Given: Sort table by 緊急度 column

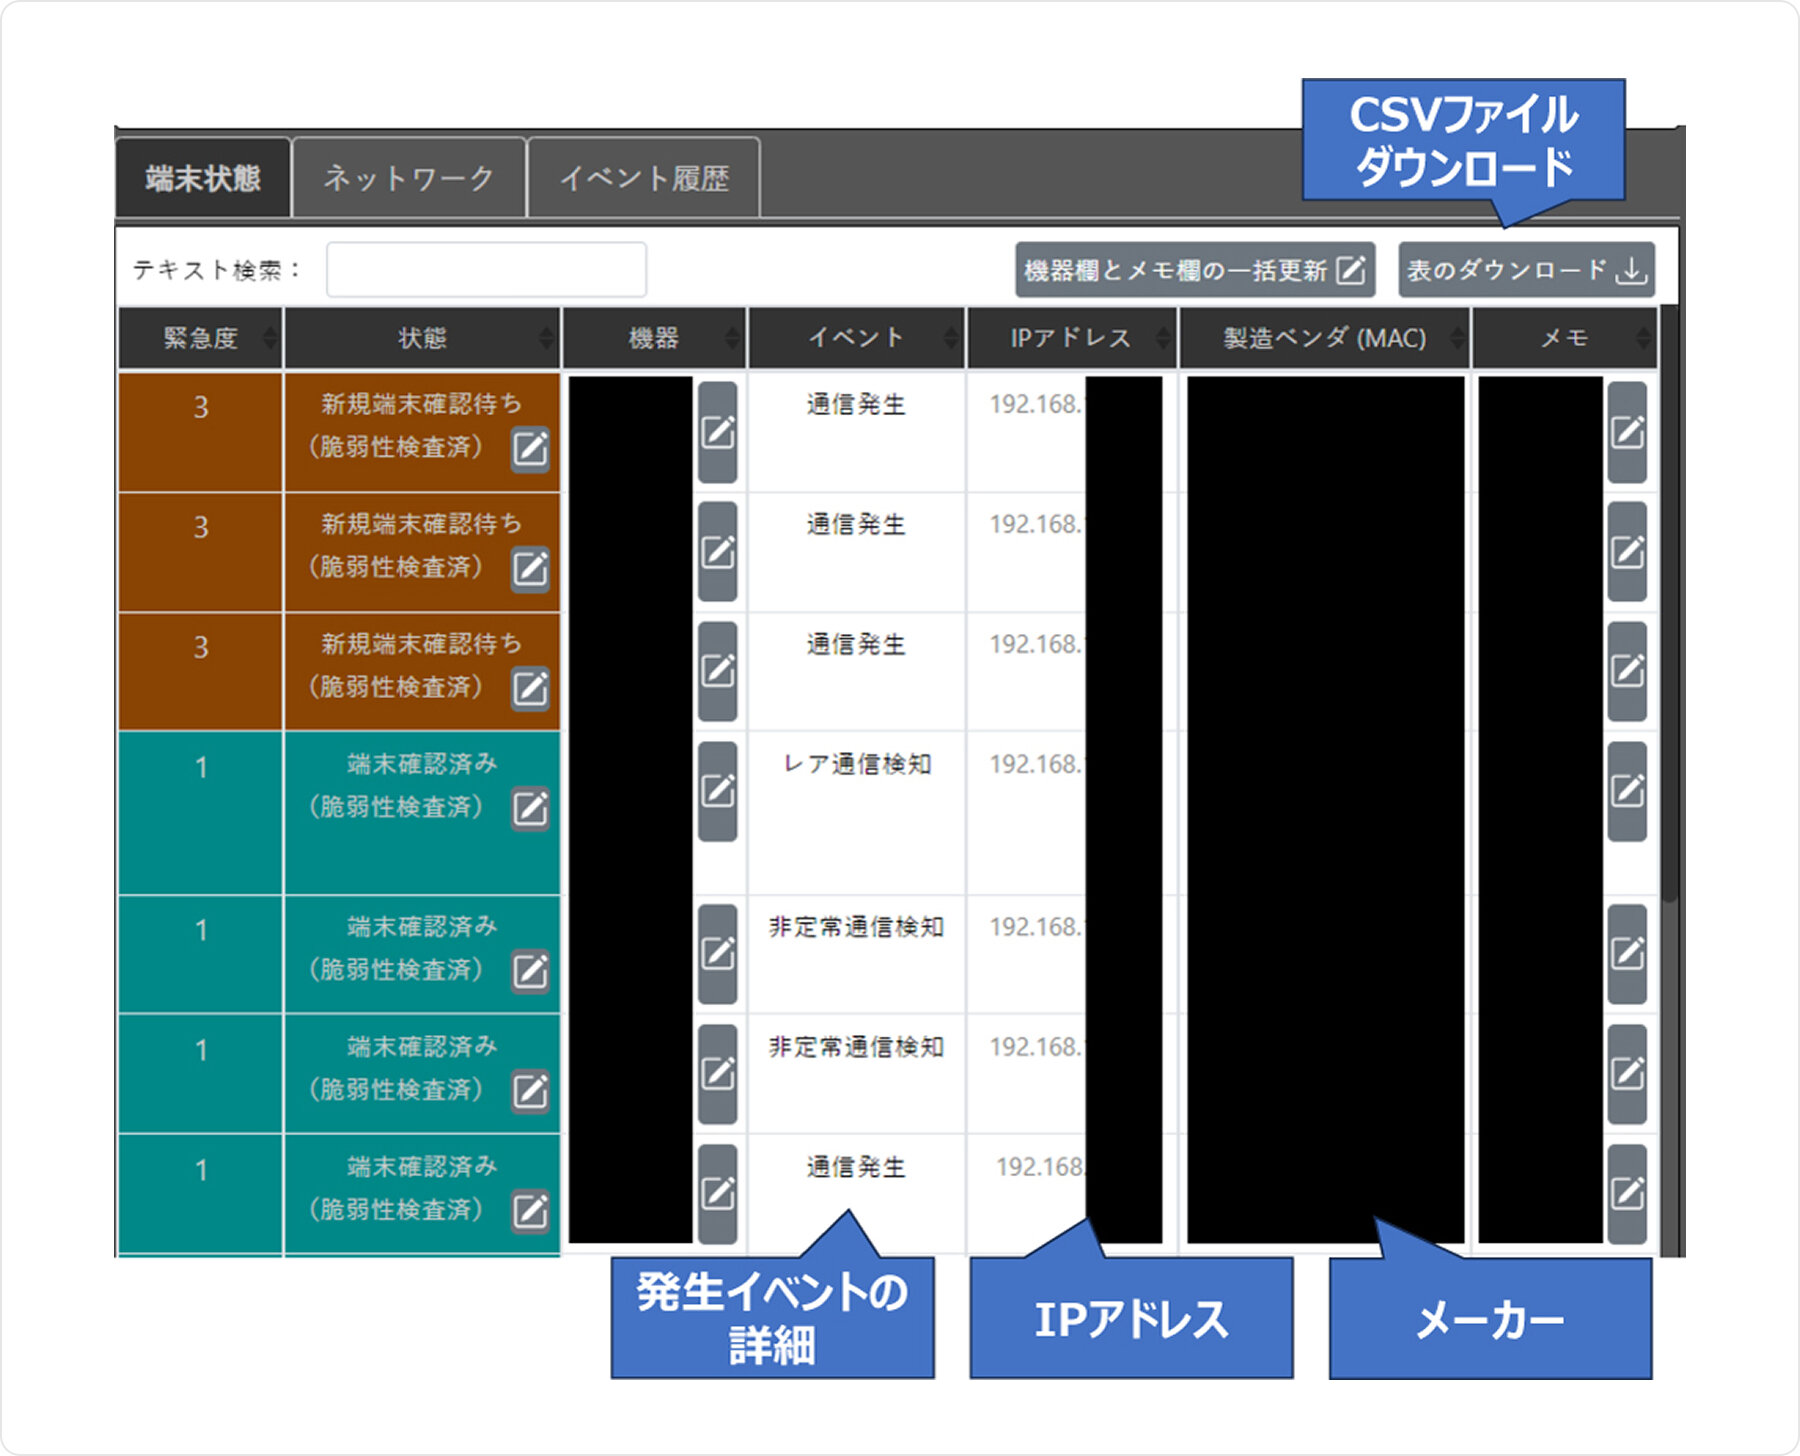Looking at the screenshot, I should [201, 338].
